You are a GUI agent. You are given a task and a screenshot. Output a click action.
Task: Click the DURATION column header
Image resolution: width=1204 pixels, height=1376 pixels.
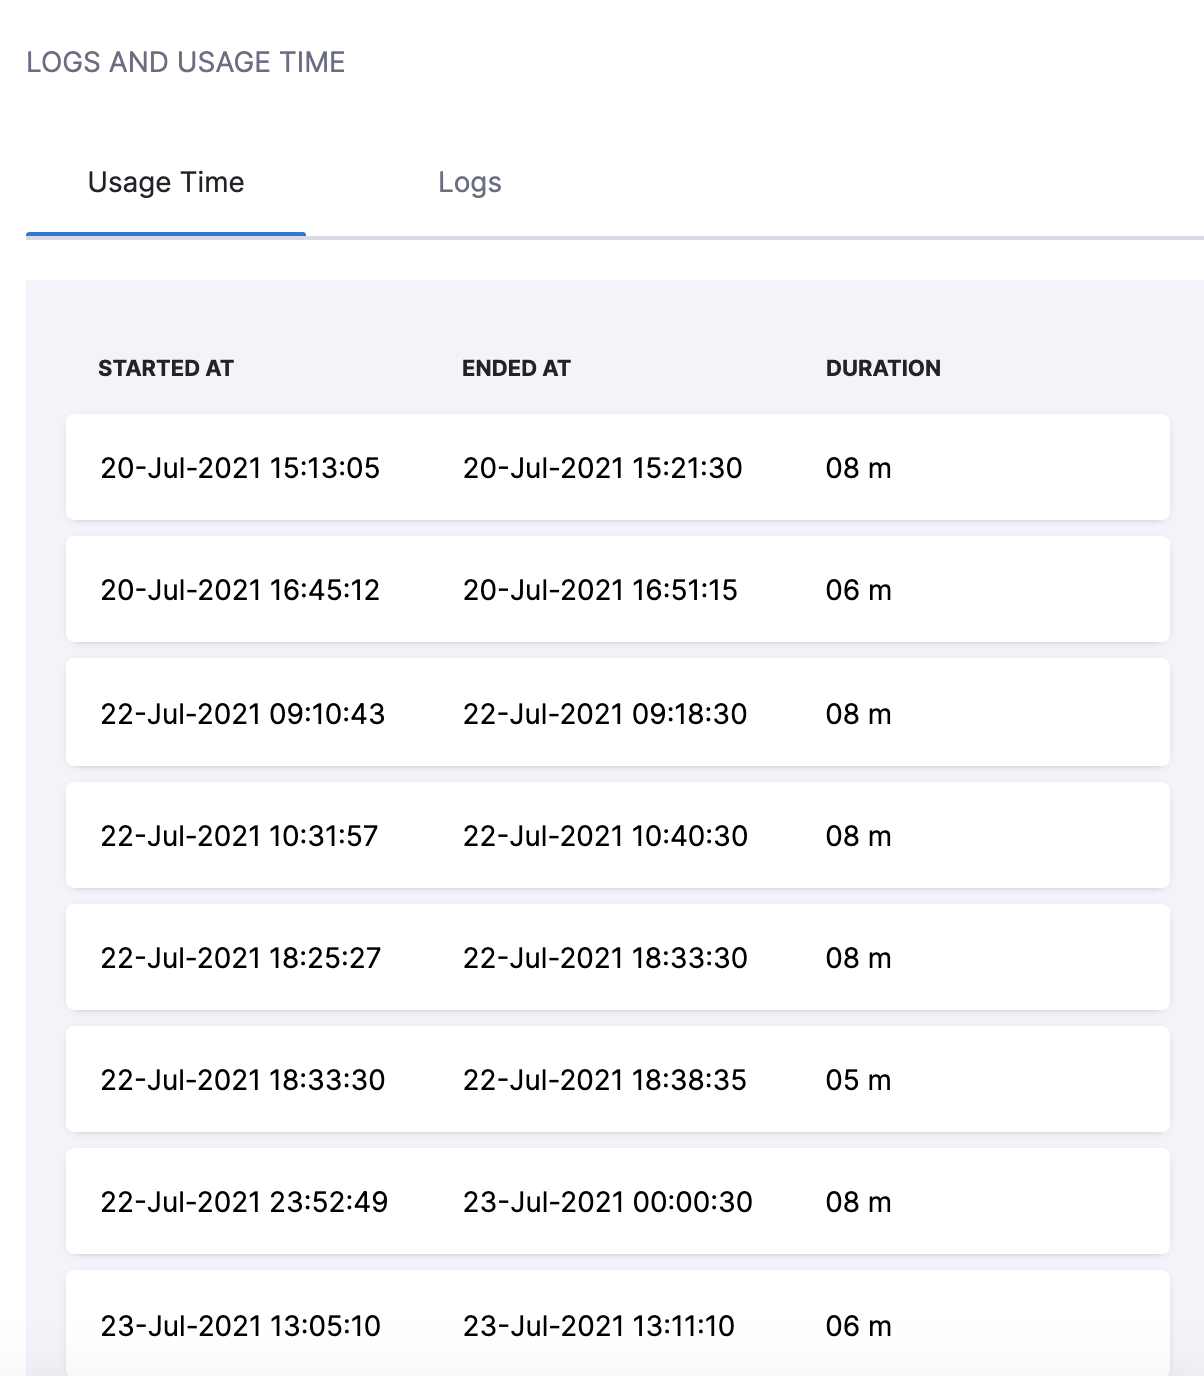pyautogui.click(x=883, y=368)
